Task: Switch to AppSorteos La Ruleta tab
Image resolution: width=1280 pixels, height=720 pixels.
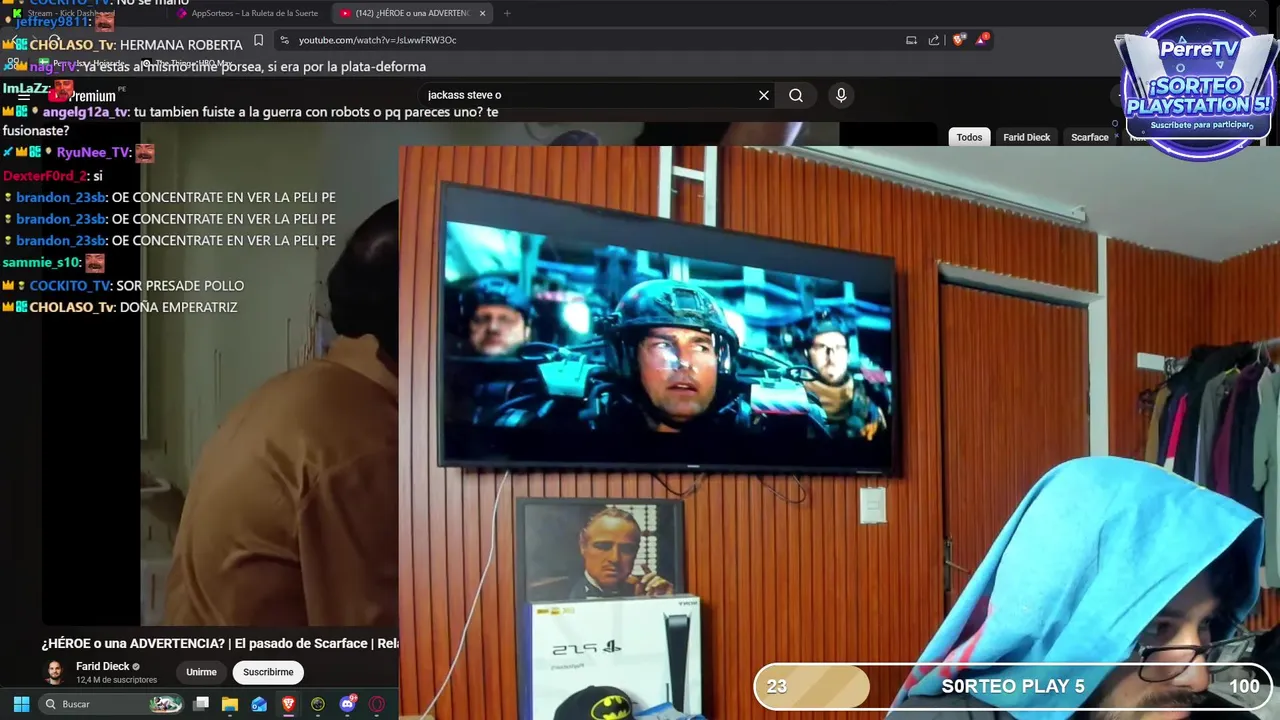Action: point(248,13)
